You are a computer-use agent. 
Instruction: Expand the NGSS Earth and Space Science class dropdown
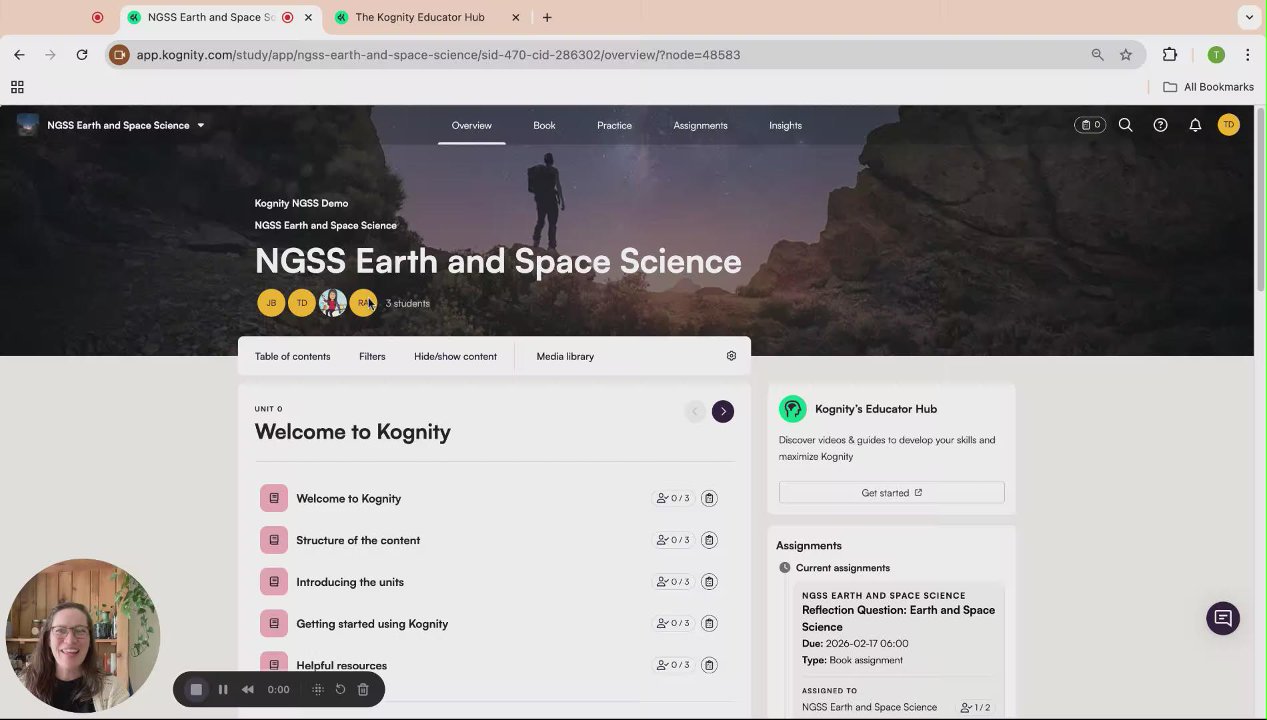pos(200,125)
